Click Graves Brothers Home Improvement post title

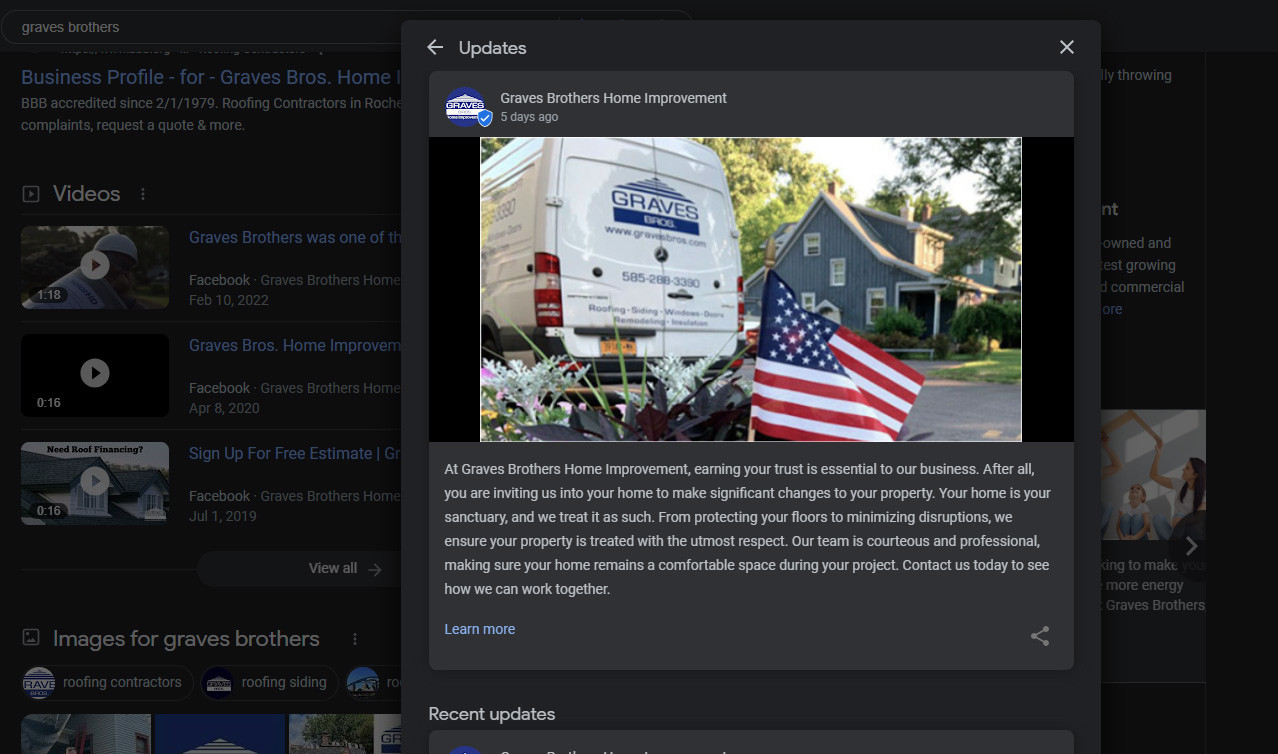(x=613, y=98)
